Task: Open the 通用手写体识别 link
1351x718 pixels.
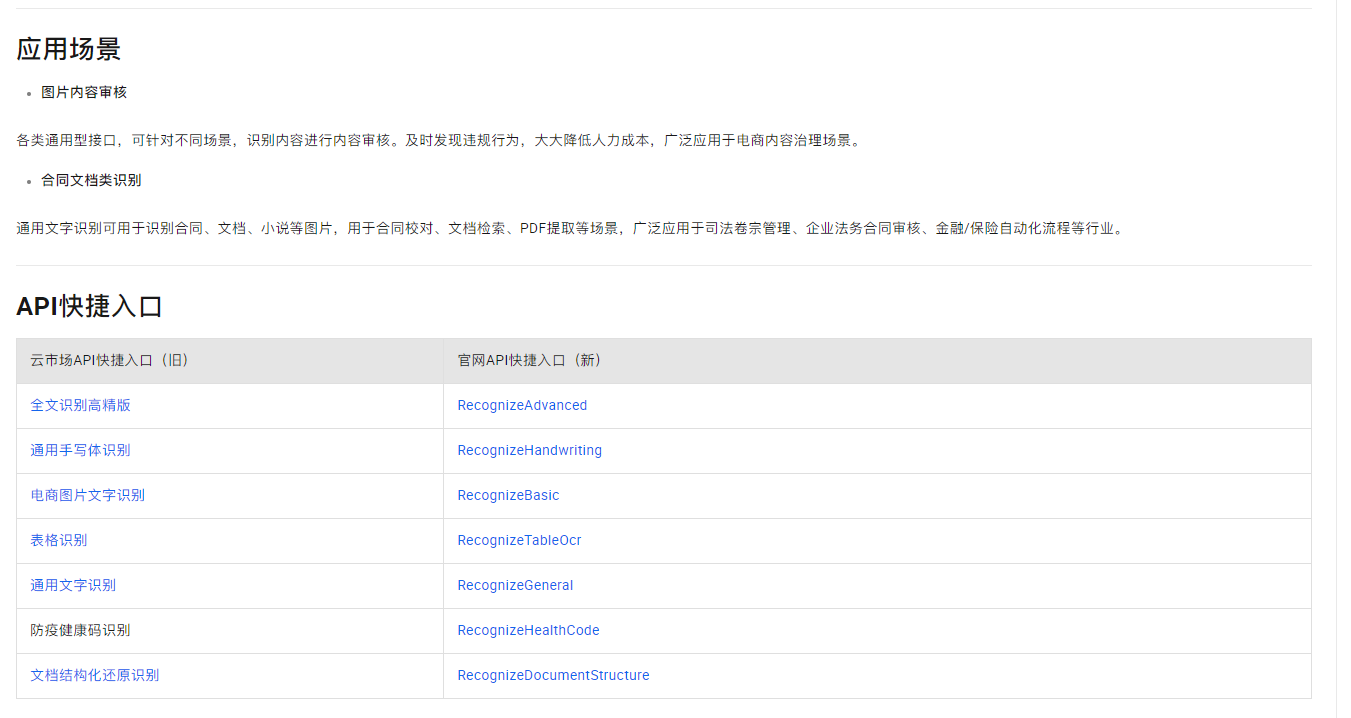Action: pos(81,450)
